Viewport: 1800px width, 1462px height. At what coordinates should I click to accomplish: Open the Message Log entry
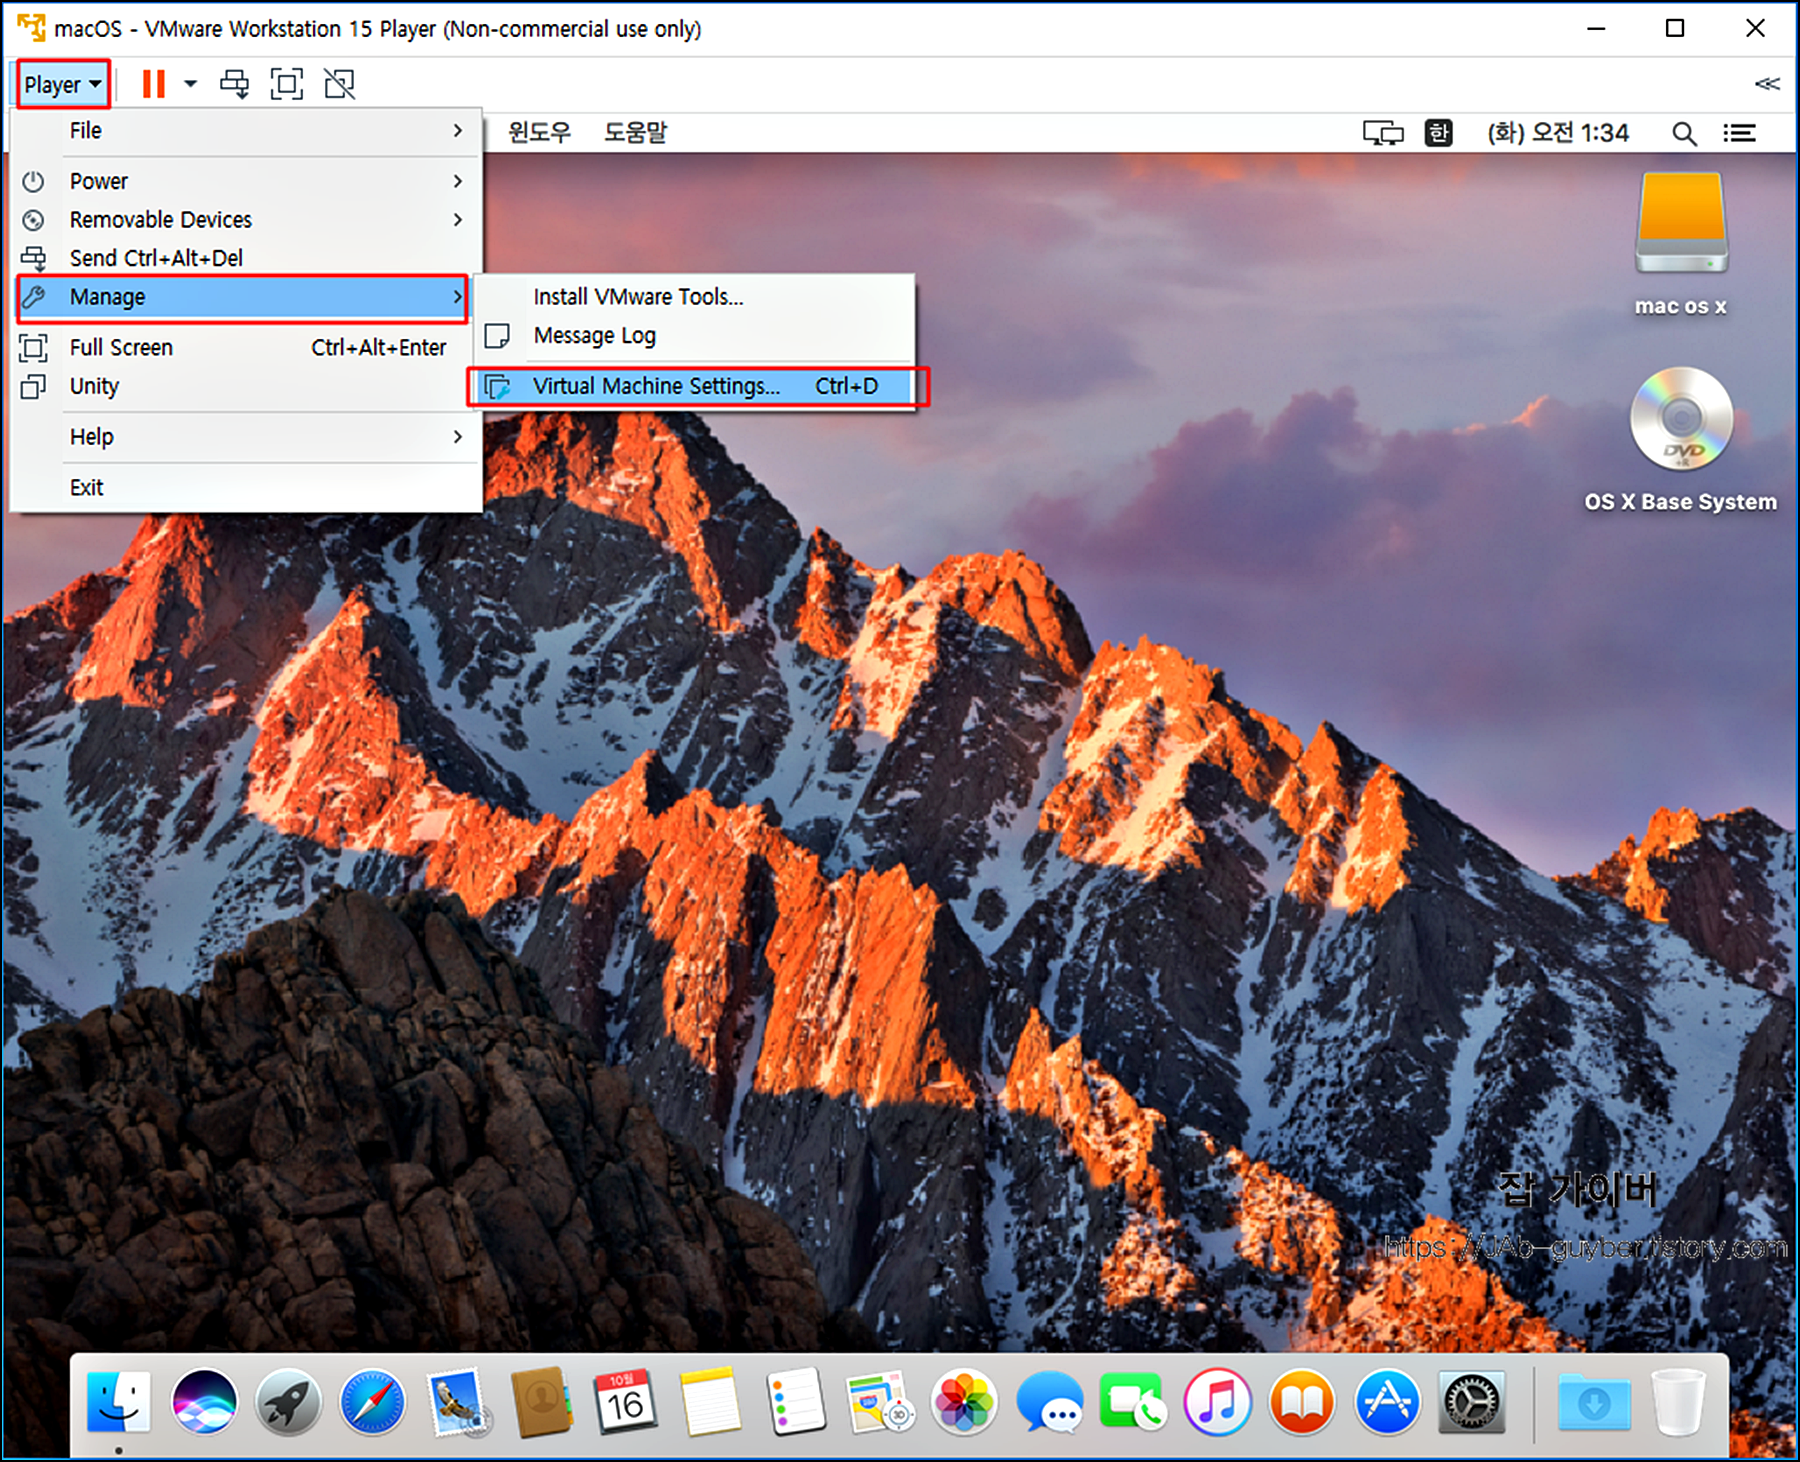coord(695,335)
